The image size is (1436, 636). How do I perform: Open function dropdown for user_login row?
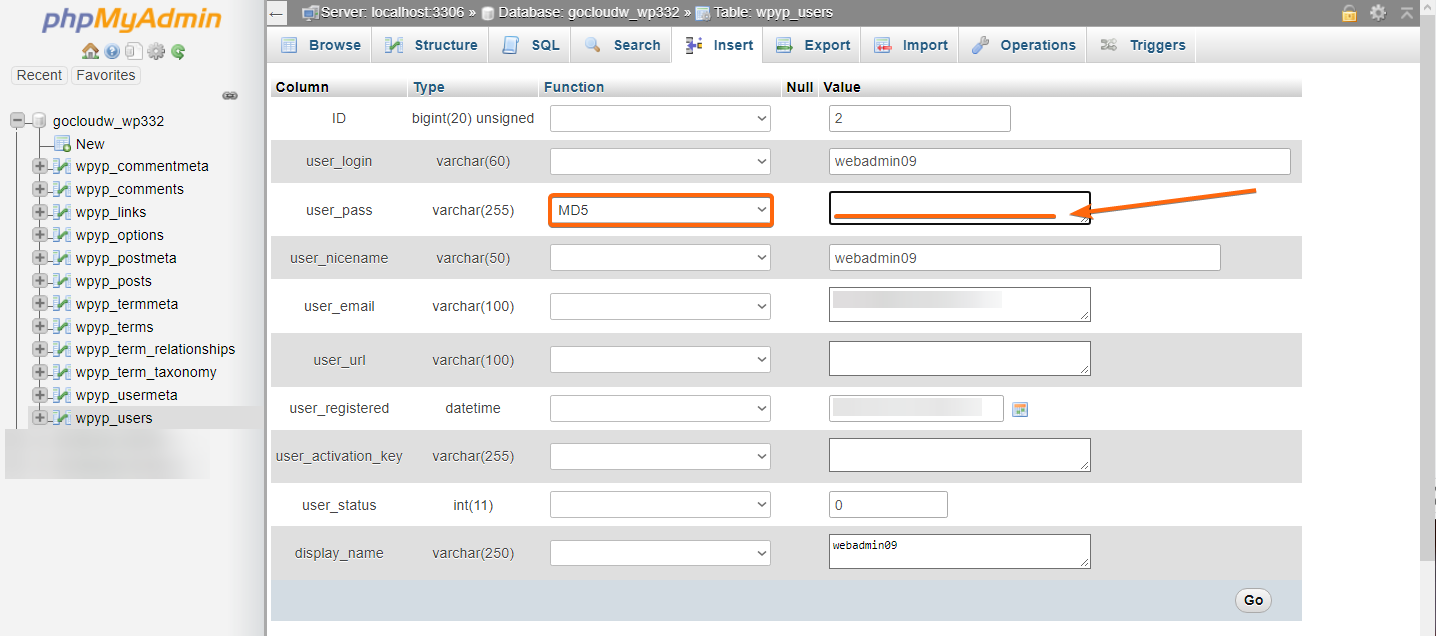(x=661, y=161)
